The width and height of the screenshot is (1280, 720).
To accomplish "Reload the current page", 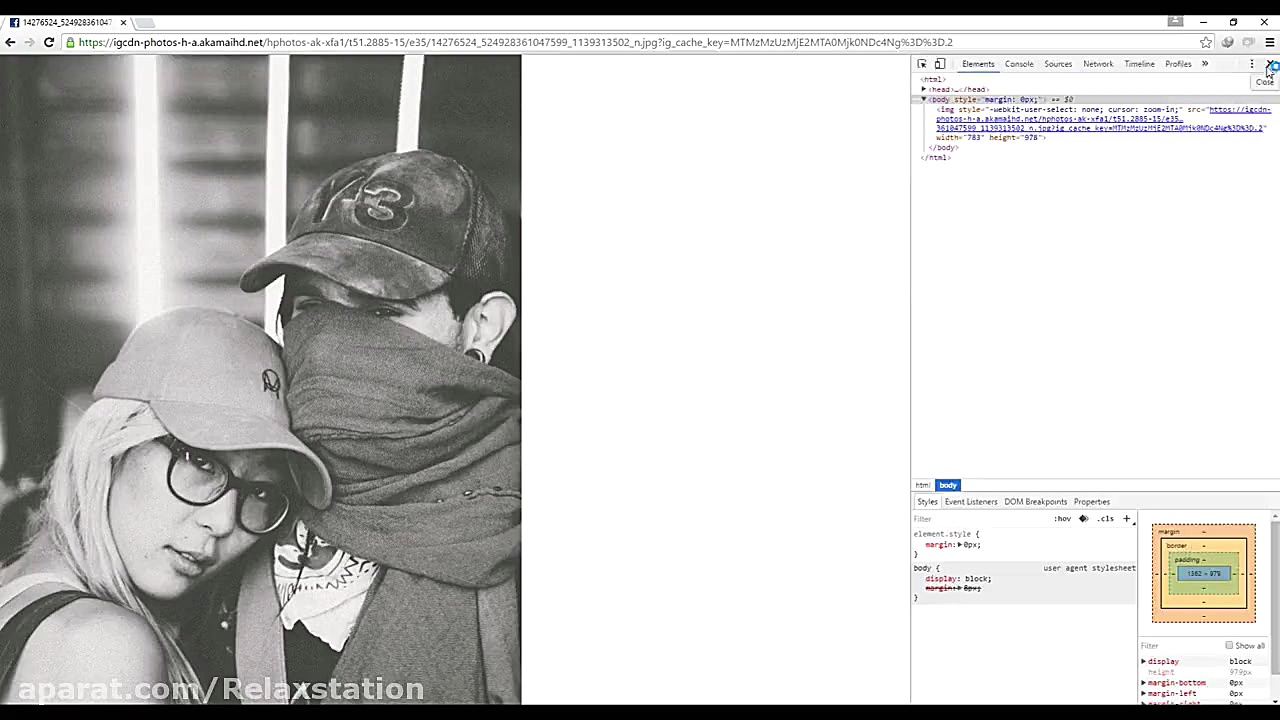I will (48, 42).
